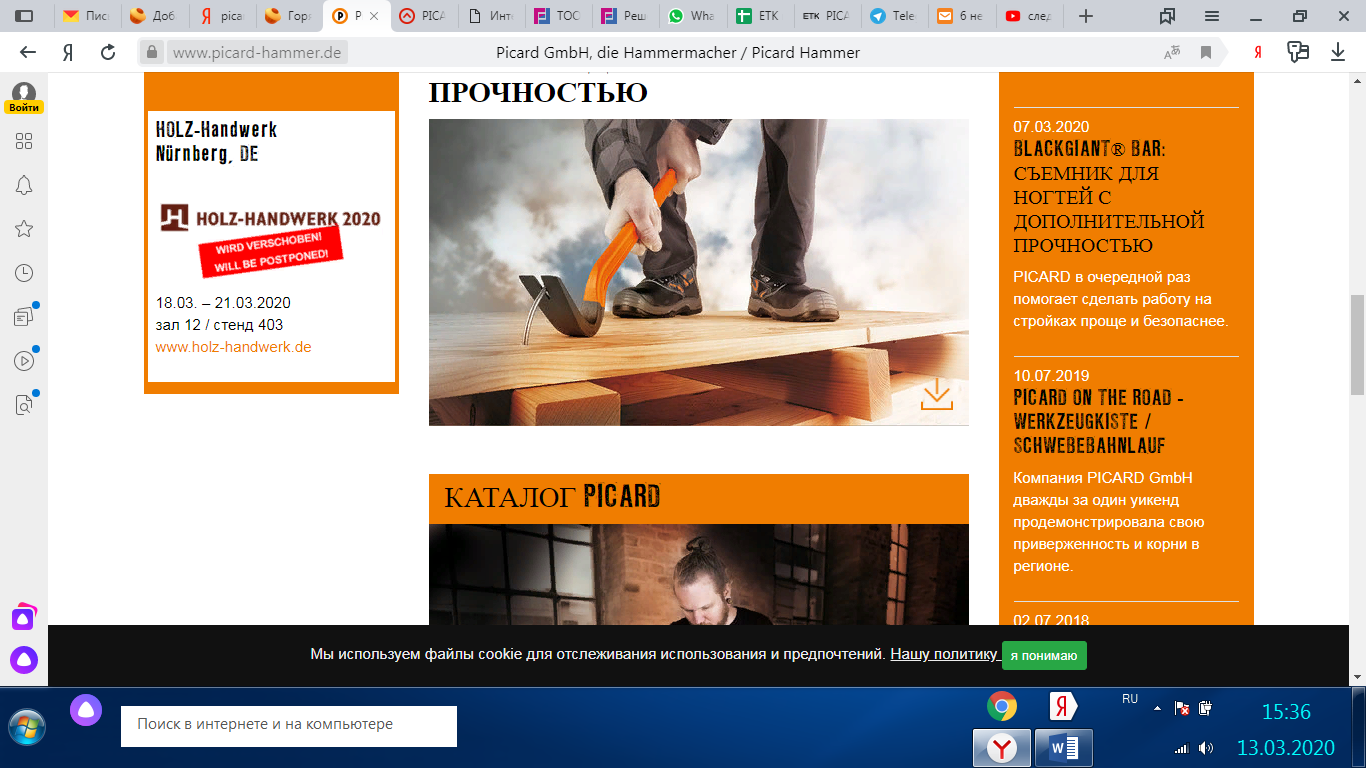
Task: Open the Yandex home button in toolbar
Action: pyautogui.click(x=68, y=52)
